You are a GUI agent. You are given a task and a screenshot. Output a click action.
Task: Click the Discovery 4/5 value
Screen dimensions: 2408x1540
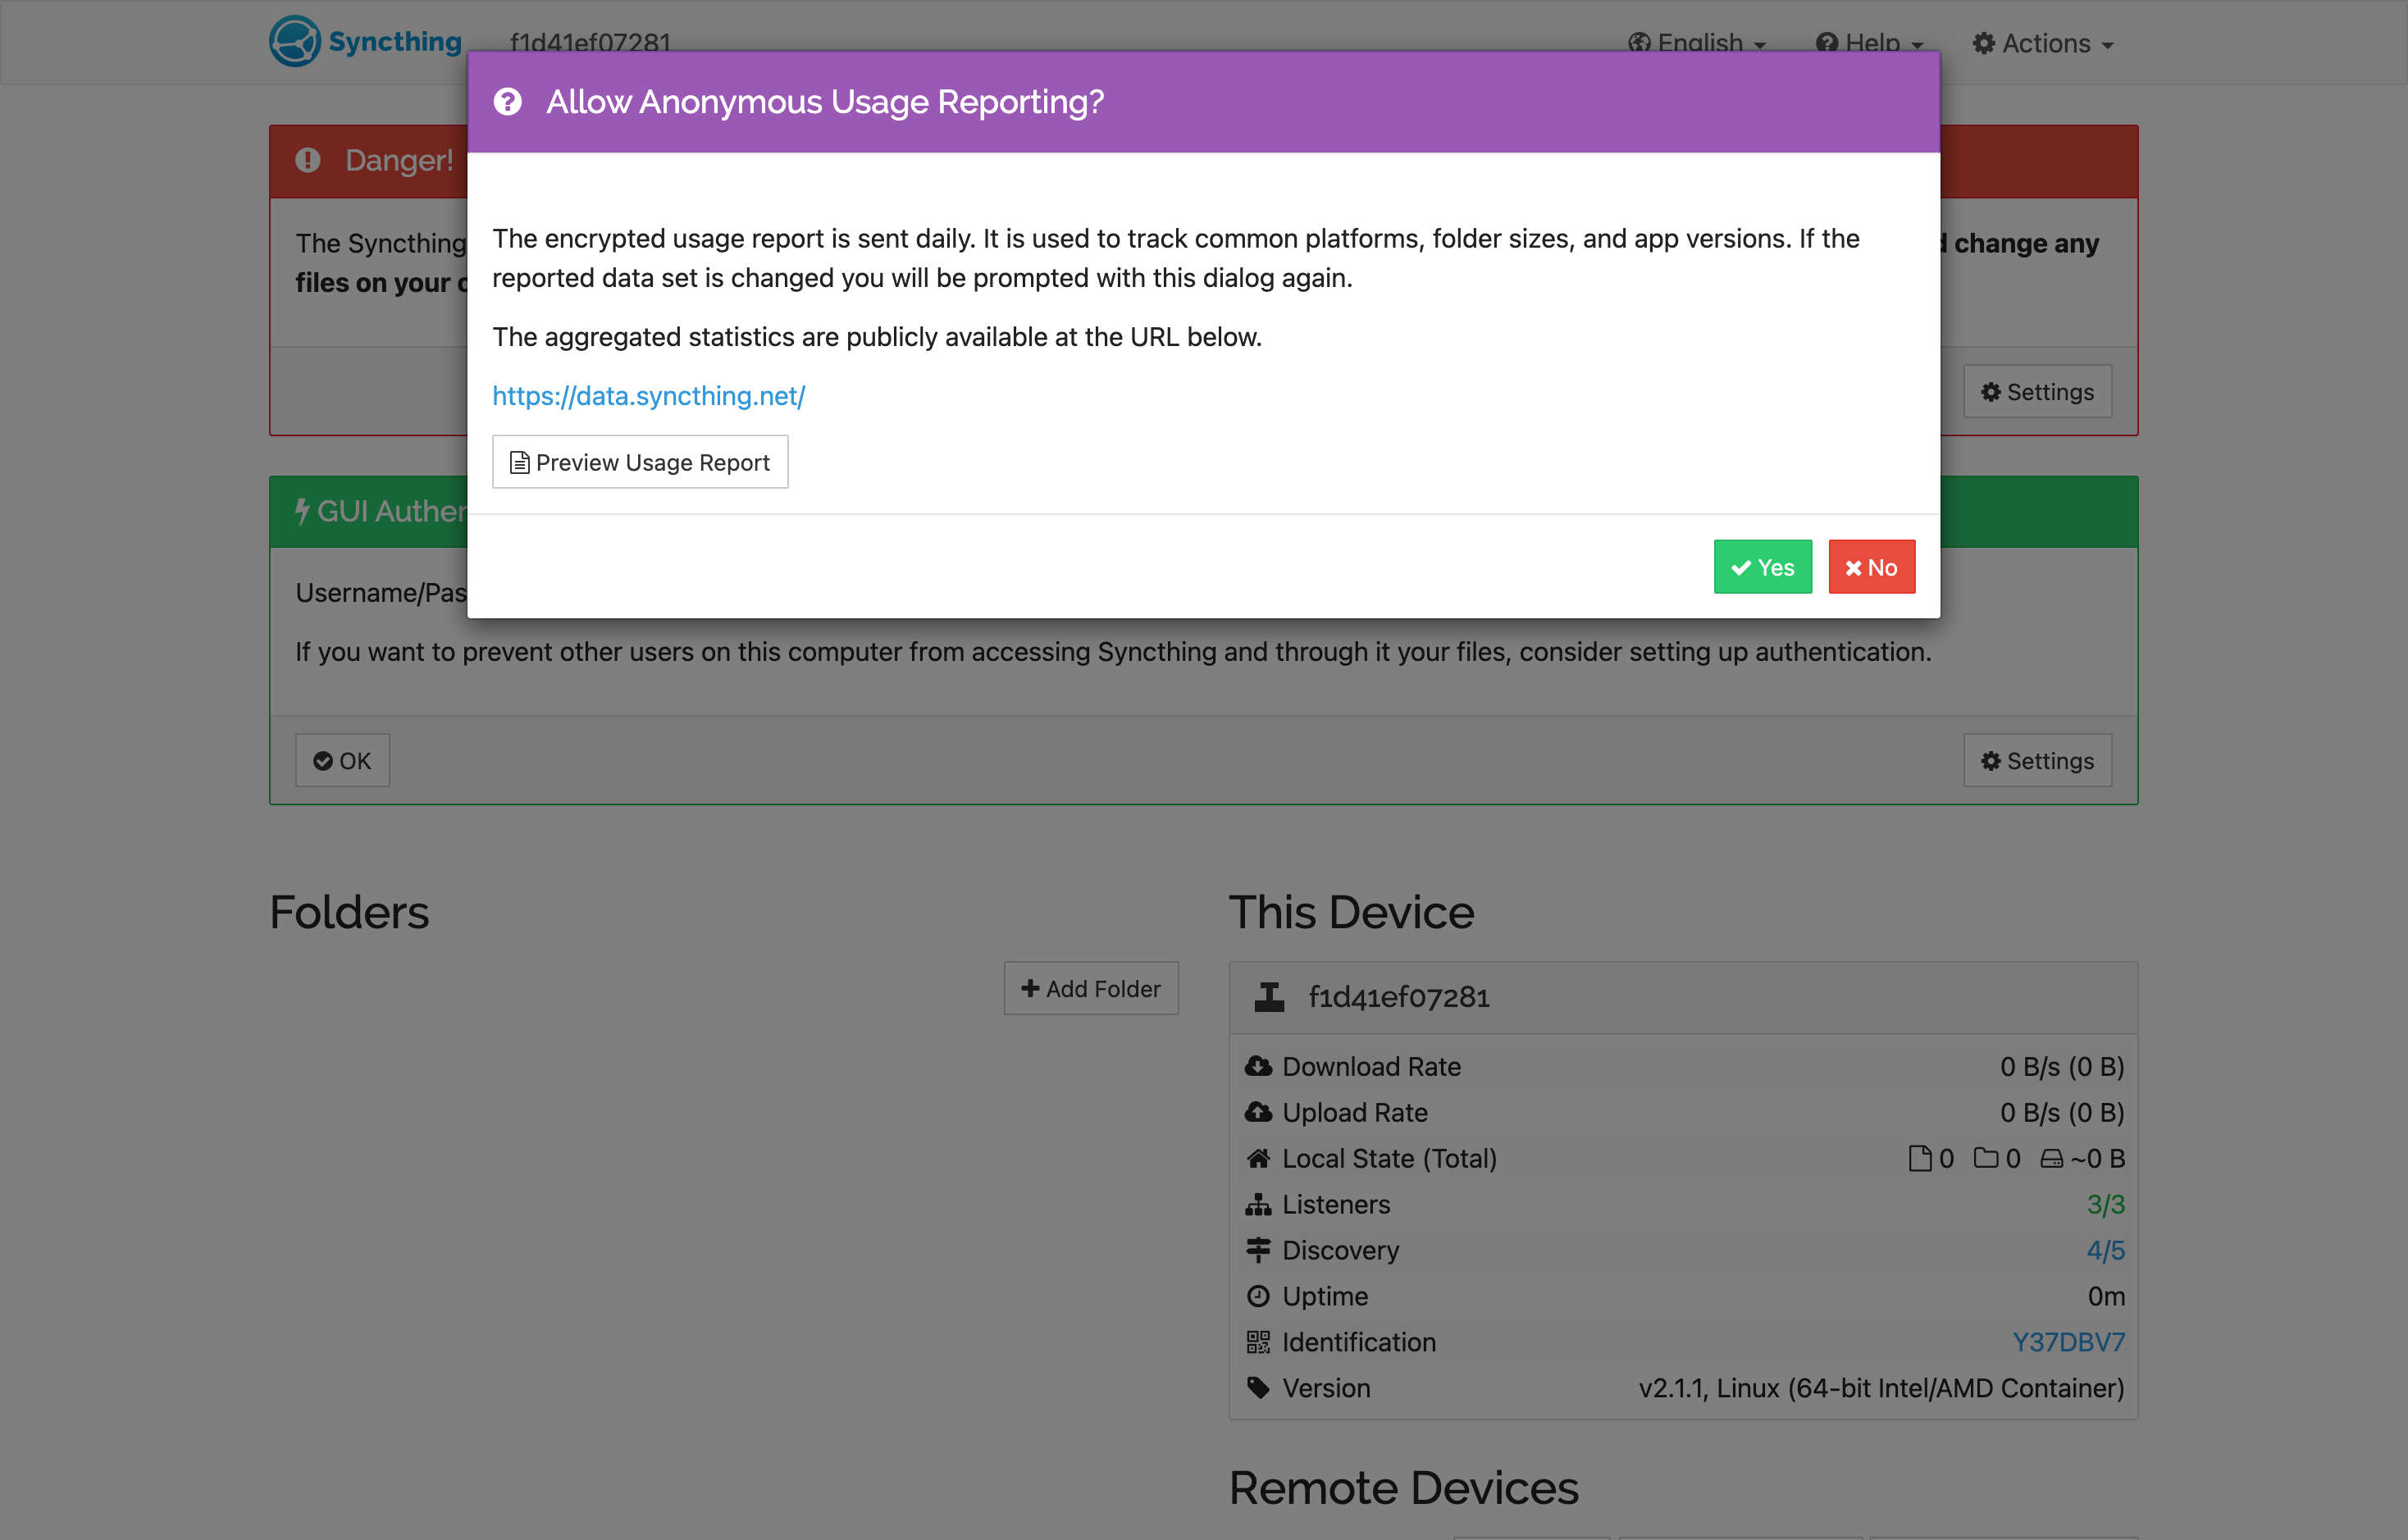click(x=2105, y=1250)
